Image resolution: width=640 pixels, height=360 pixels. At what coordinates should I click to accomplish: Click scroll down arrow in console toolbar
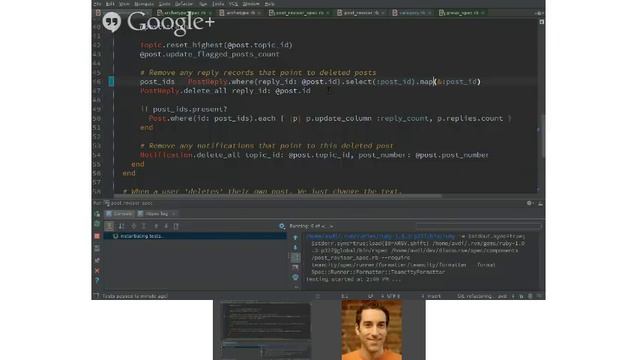[x=295, y=248]
